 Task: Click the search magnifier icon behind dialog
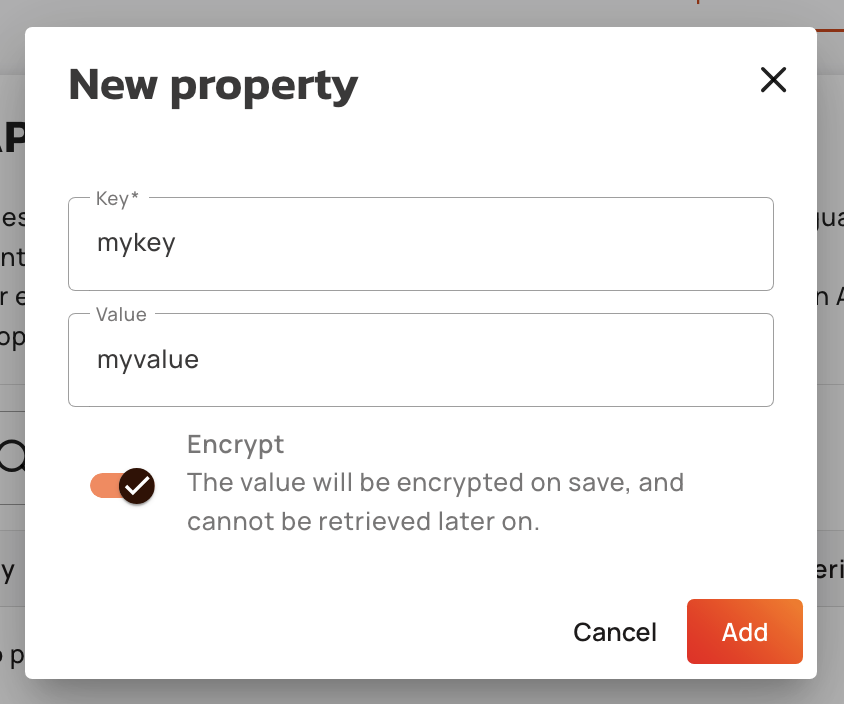(12, 457)
